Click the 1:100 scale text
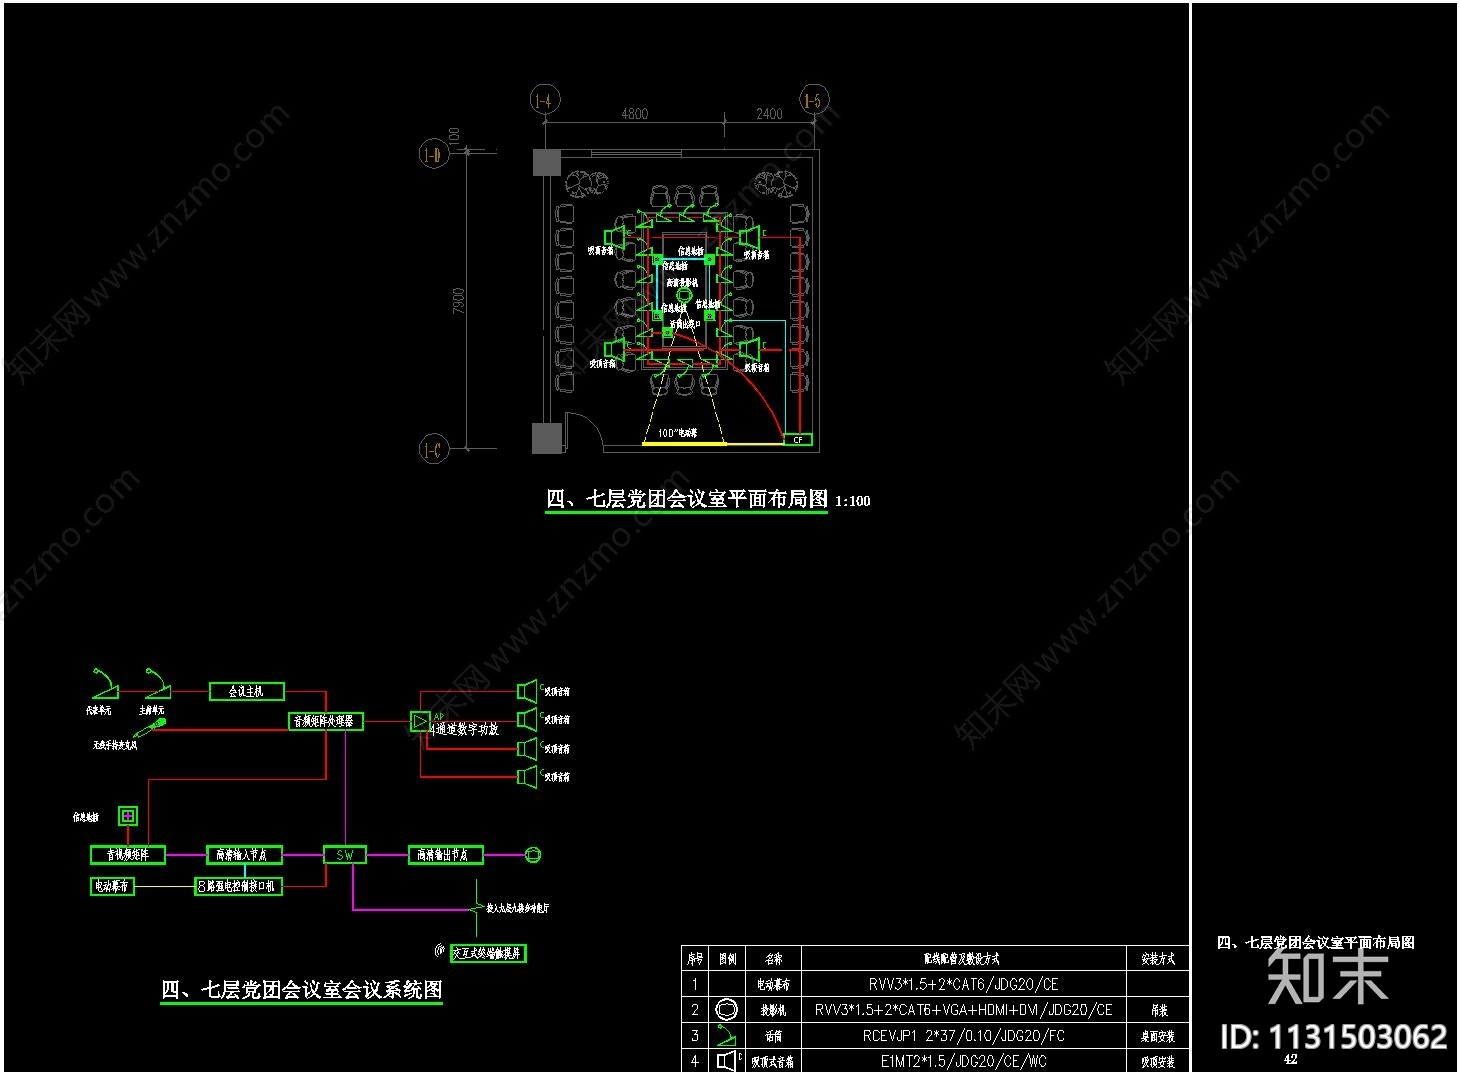Image resolution: width=1460 pixels, height=1076 pixels. tap(853, 501)
